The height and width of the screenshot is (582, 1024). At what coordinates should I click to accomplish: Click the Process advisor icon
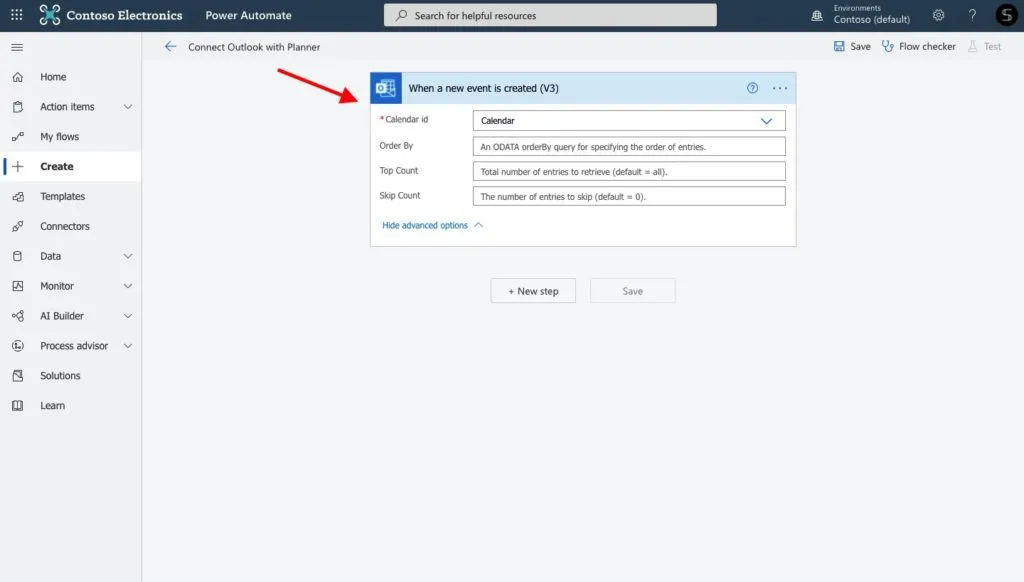(x=18, y=346)
